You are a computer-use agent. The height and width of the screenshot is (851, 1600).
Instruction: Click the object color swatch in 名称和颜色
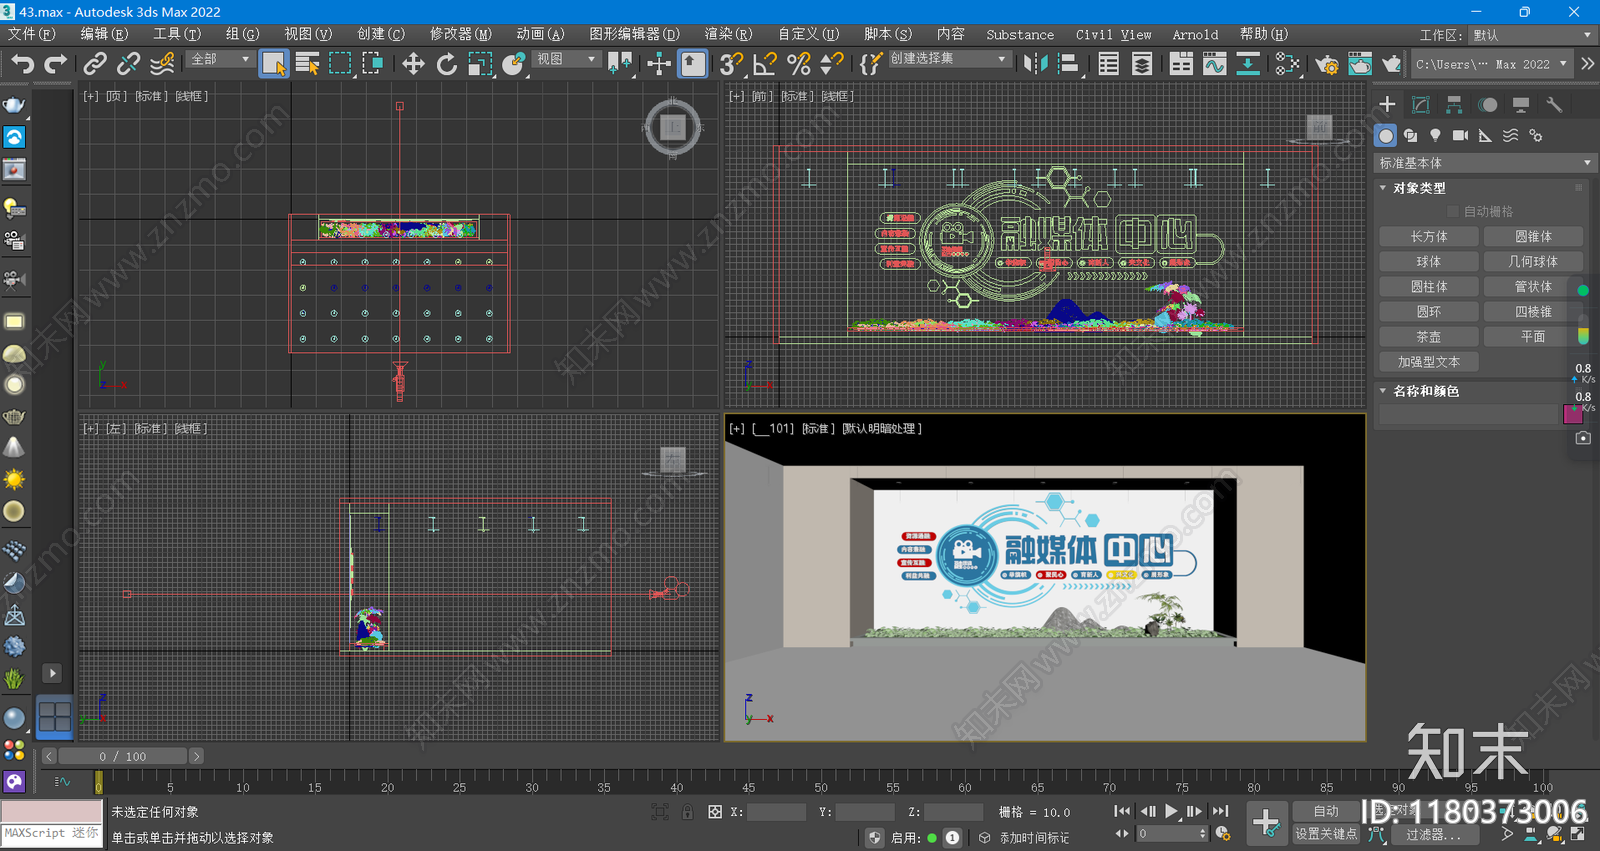[x=1572, y=414]
